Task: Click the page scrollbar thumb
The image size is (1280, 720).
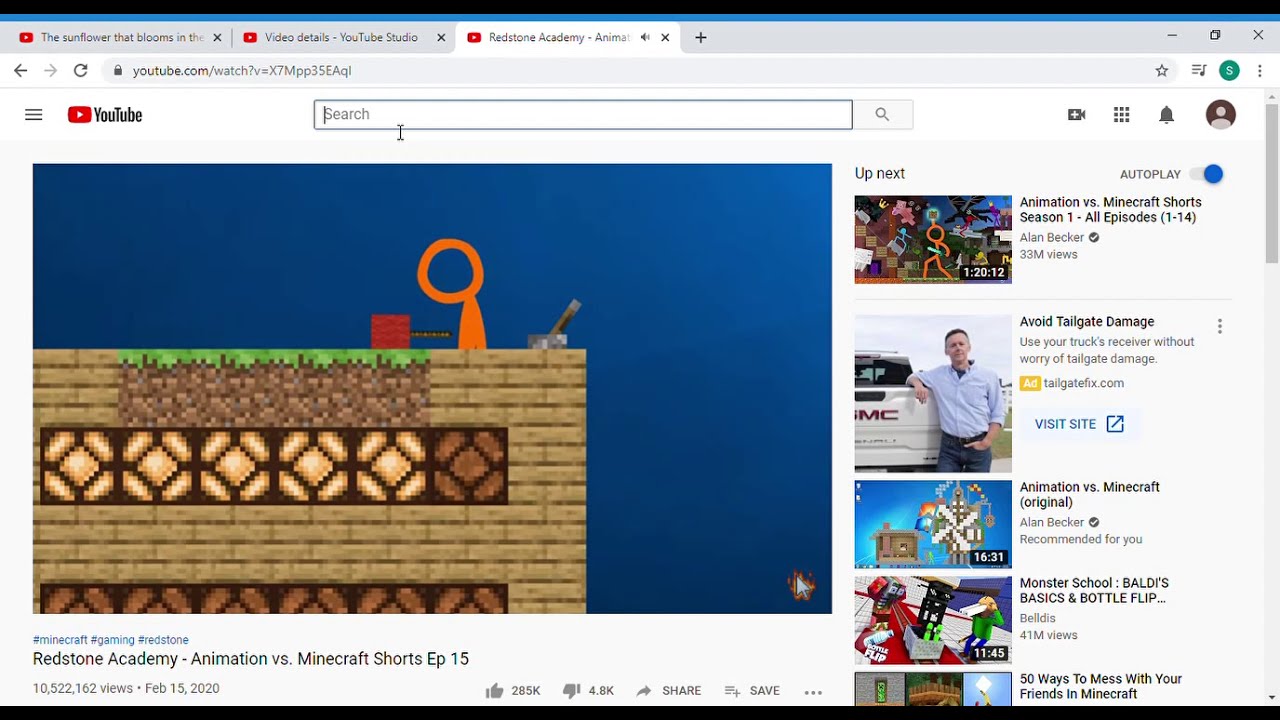Action: [1272, 185]
